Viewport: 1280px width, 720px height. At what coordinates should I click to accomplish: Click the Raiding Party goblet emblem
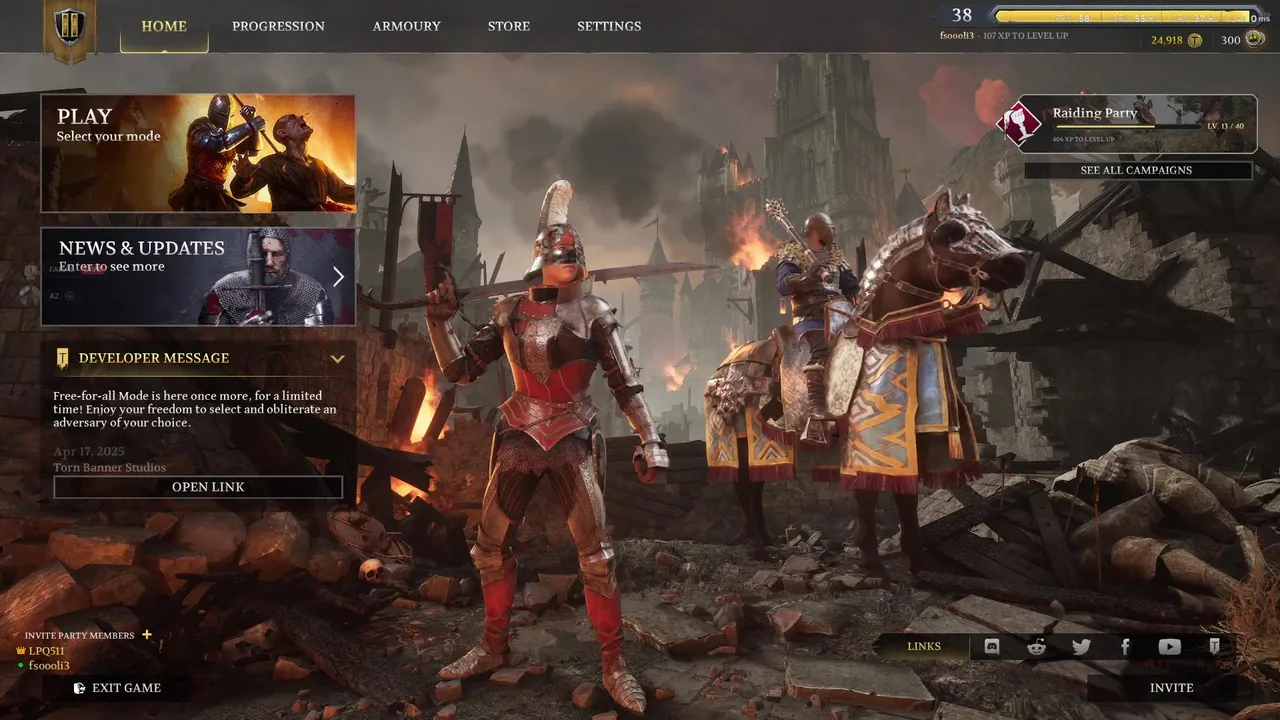point(1019,124)
